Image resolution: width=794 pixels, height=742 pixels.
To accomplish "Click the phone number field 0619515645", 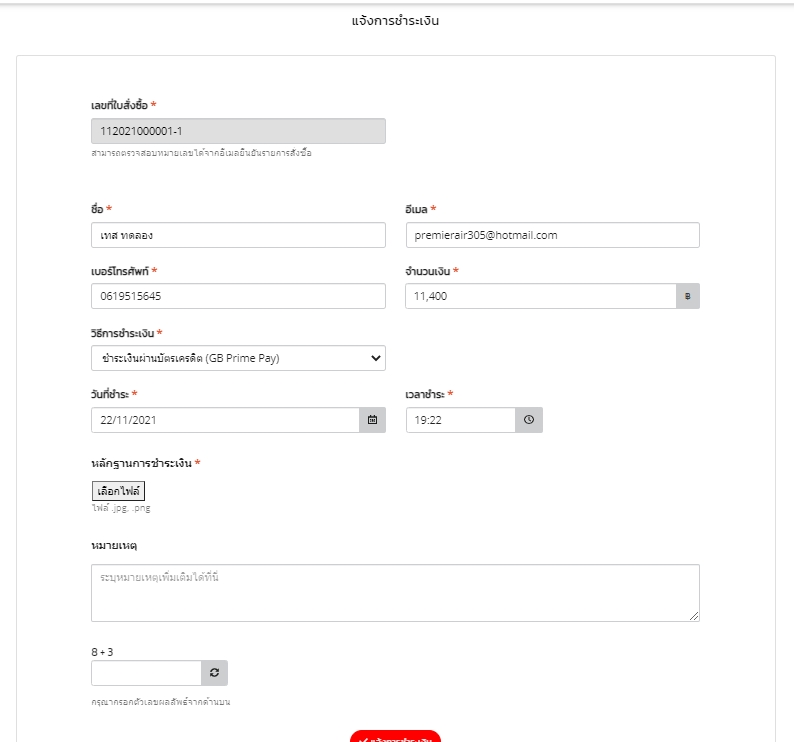I will click(x=237, y=297).
